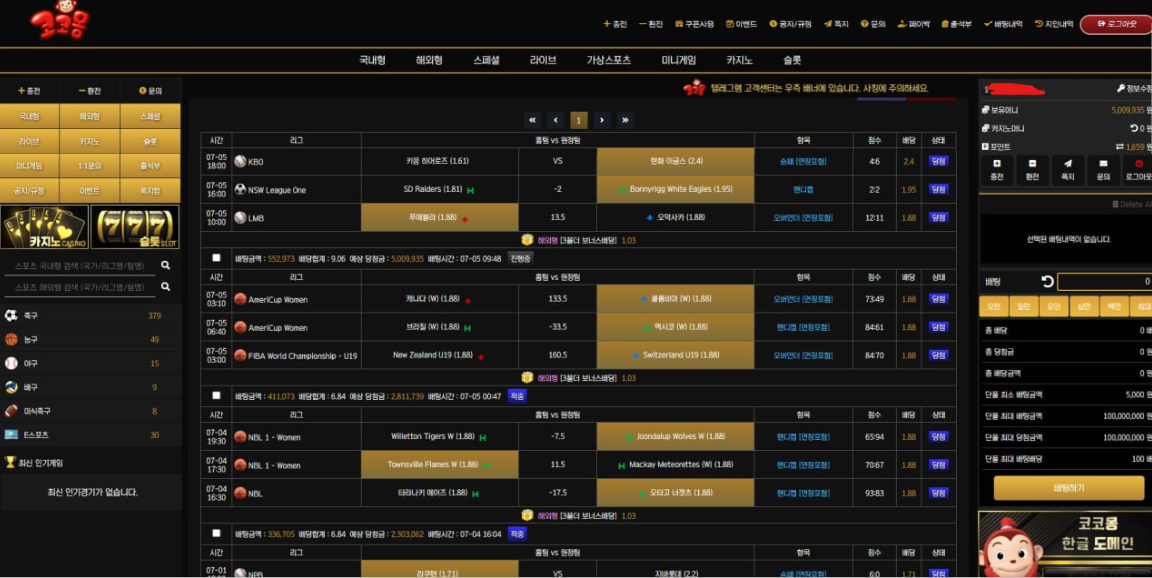Click the reset arrow icon beside betting amount
Viewport: 1152px width, 578px height.
[x=1047, y=282]
